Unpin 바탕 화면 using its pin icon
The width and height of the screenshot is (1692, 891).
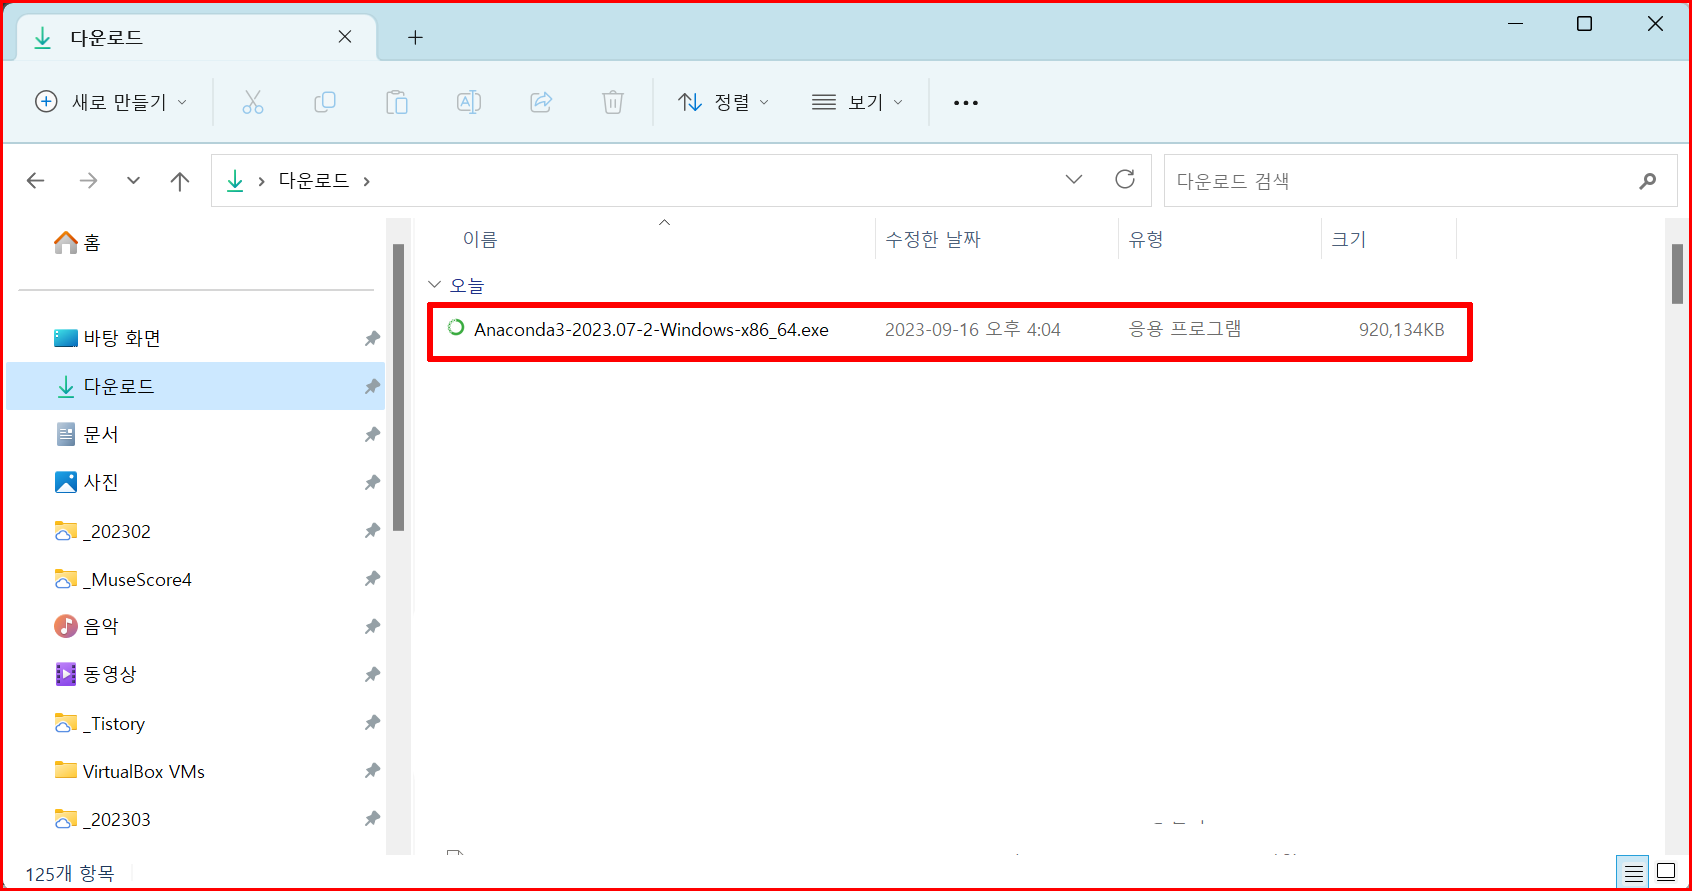point(372,338)
